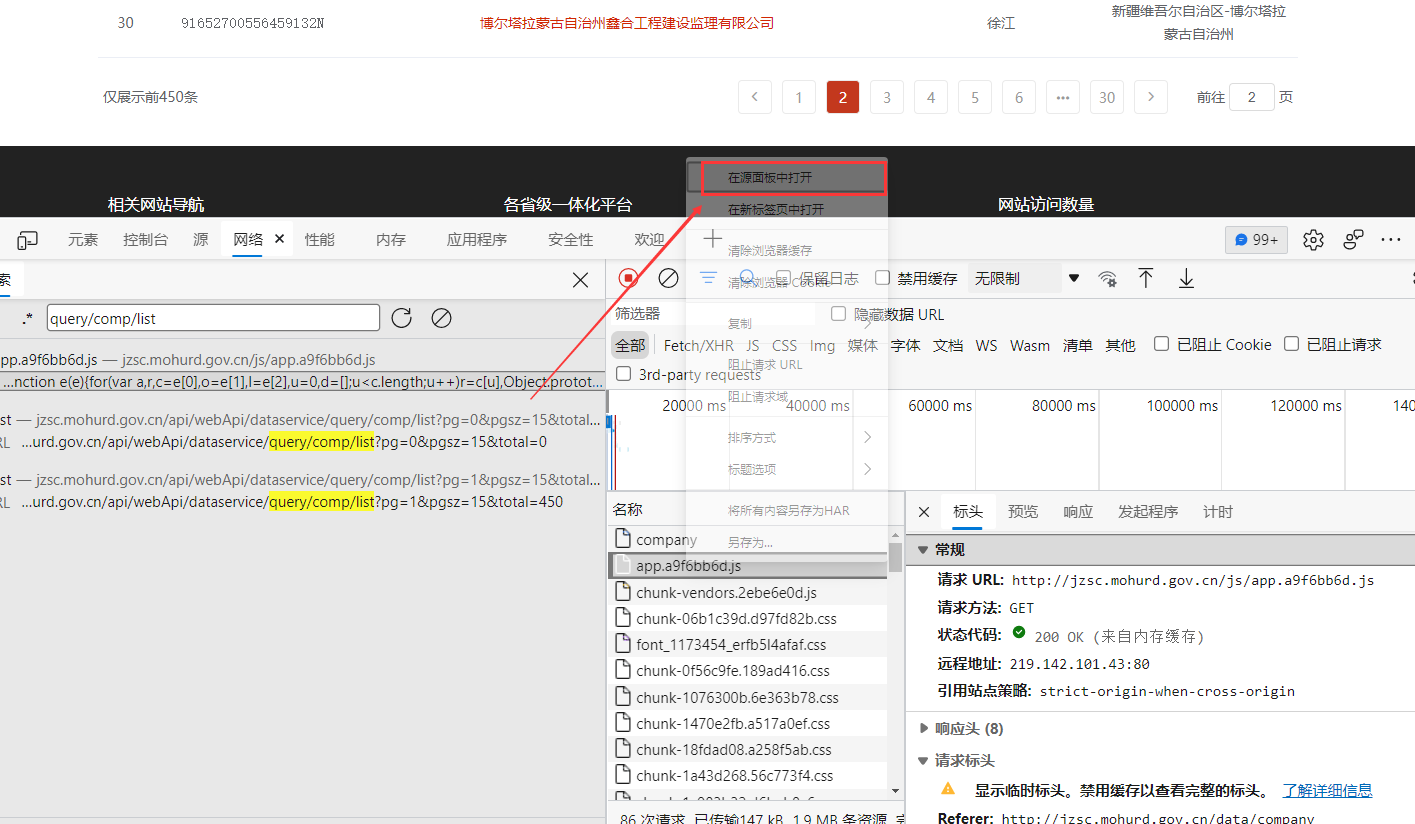
Task: Click the import HAR upload arrow
Action: 1146,278
